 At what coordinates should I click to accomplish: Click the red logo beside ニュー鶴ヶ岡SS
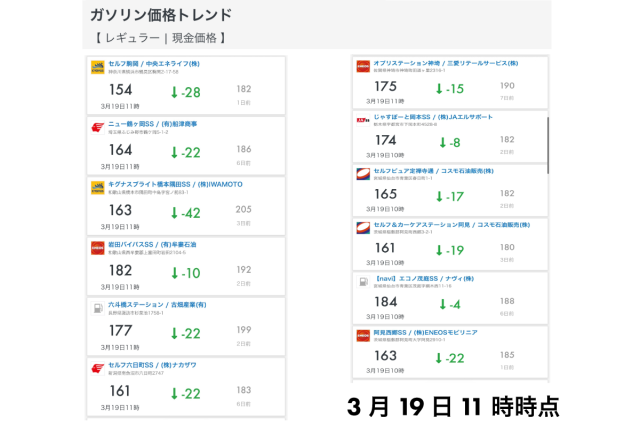click(x=98, y=127)
